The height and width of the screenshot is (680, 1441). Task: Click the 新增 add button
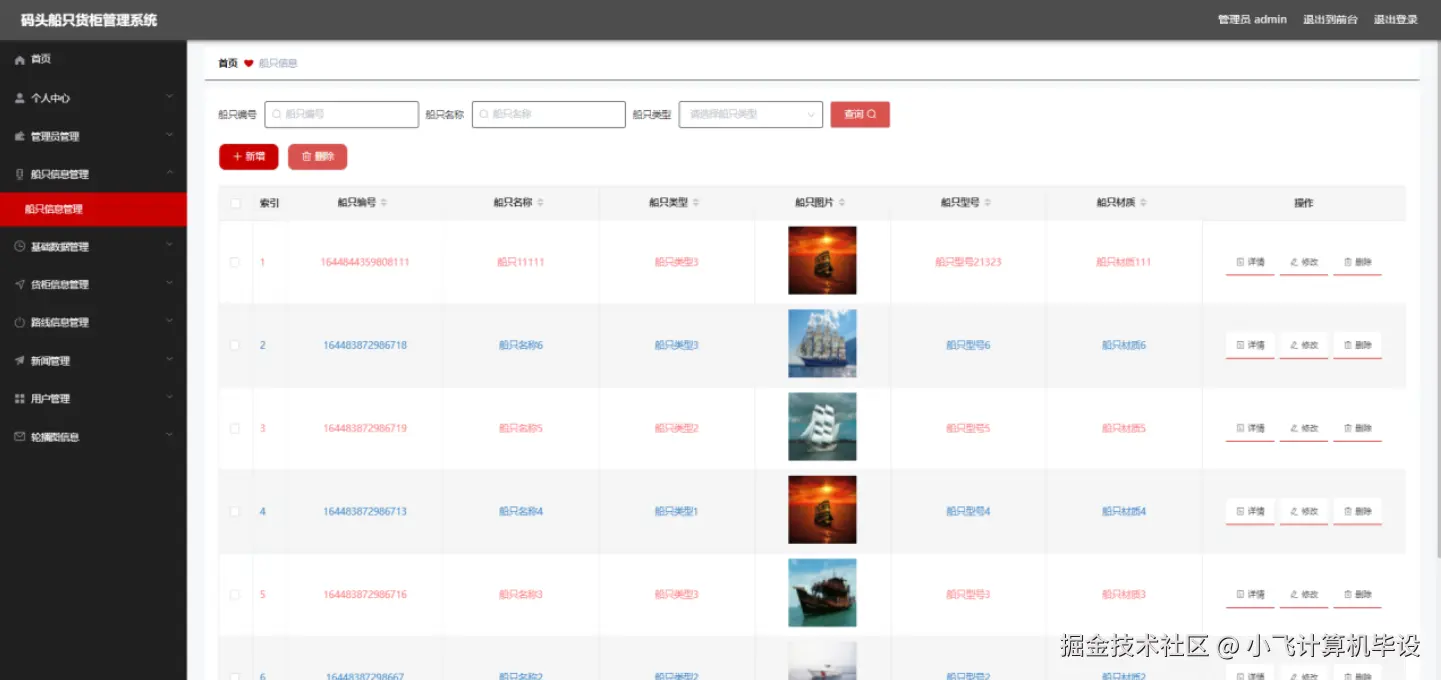click(x=249, y=157)
